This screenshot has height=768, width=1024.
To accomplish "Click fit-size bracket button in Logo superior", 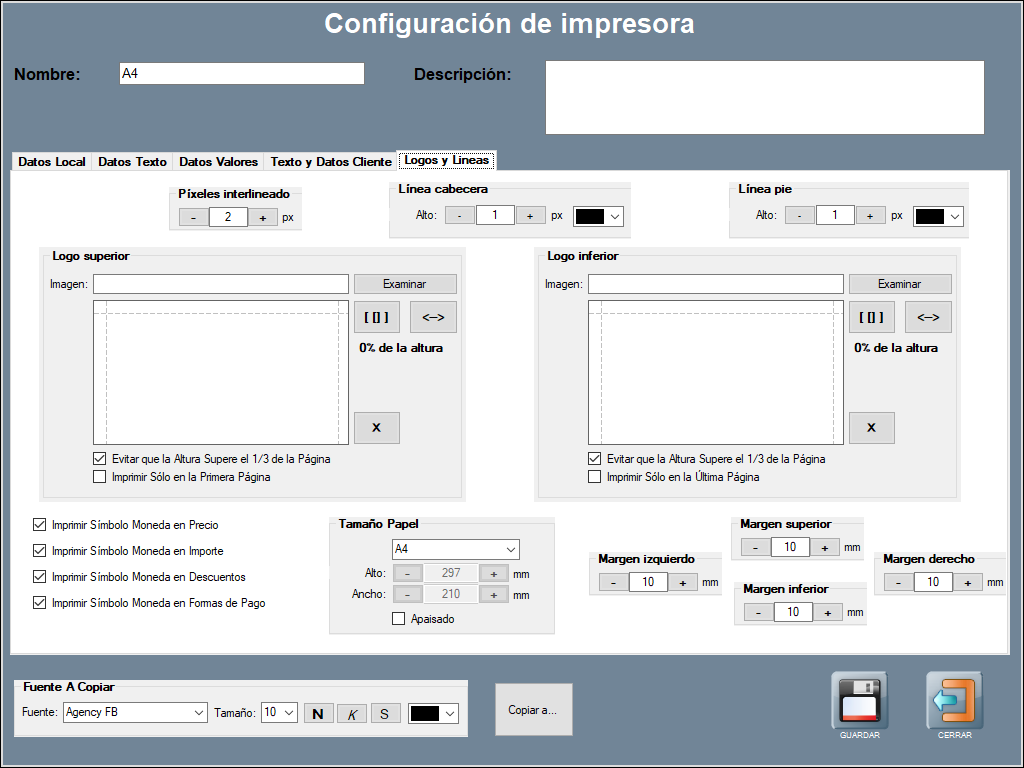I will coord(377,317).
